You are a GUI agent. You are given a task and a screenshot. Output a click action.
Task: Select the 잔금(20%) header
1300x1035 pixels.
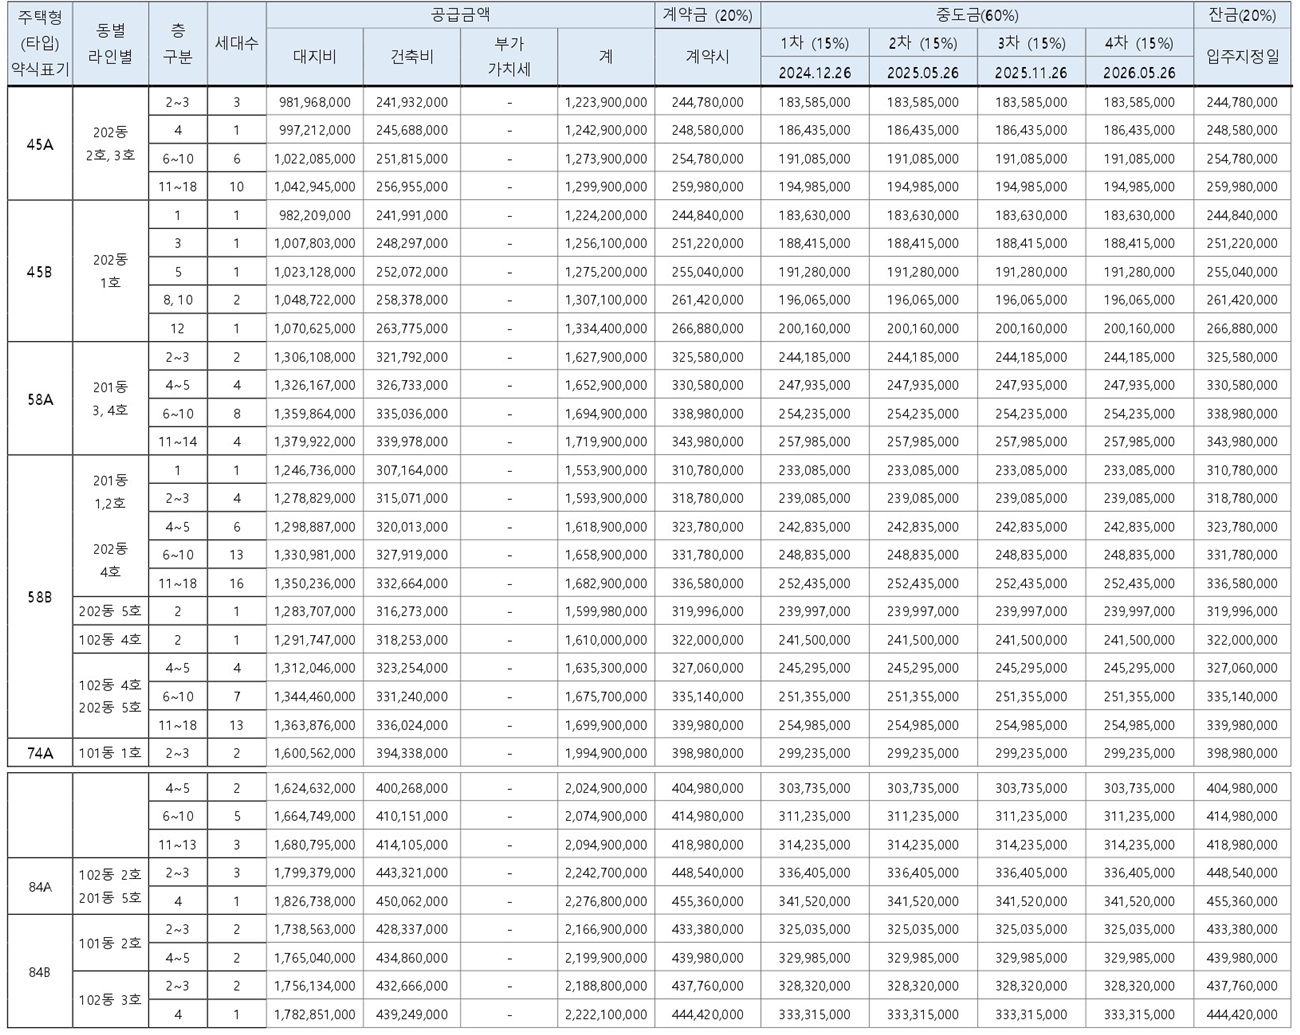click(x=1241, y=15)
